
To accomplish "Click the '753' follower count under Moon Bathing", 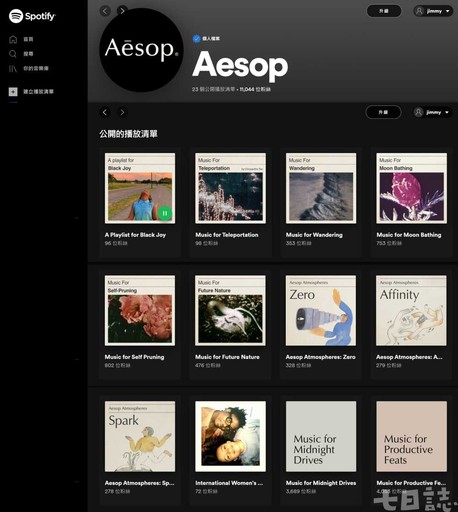I will point(381,243).
